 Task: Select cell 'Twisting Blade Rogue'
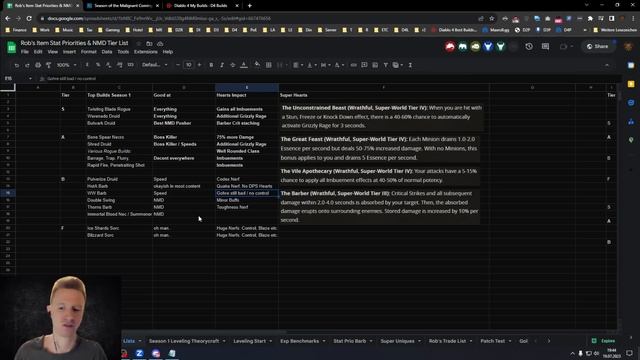tap(119, 109)
